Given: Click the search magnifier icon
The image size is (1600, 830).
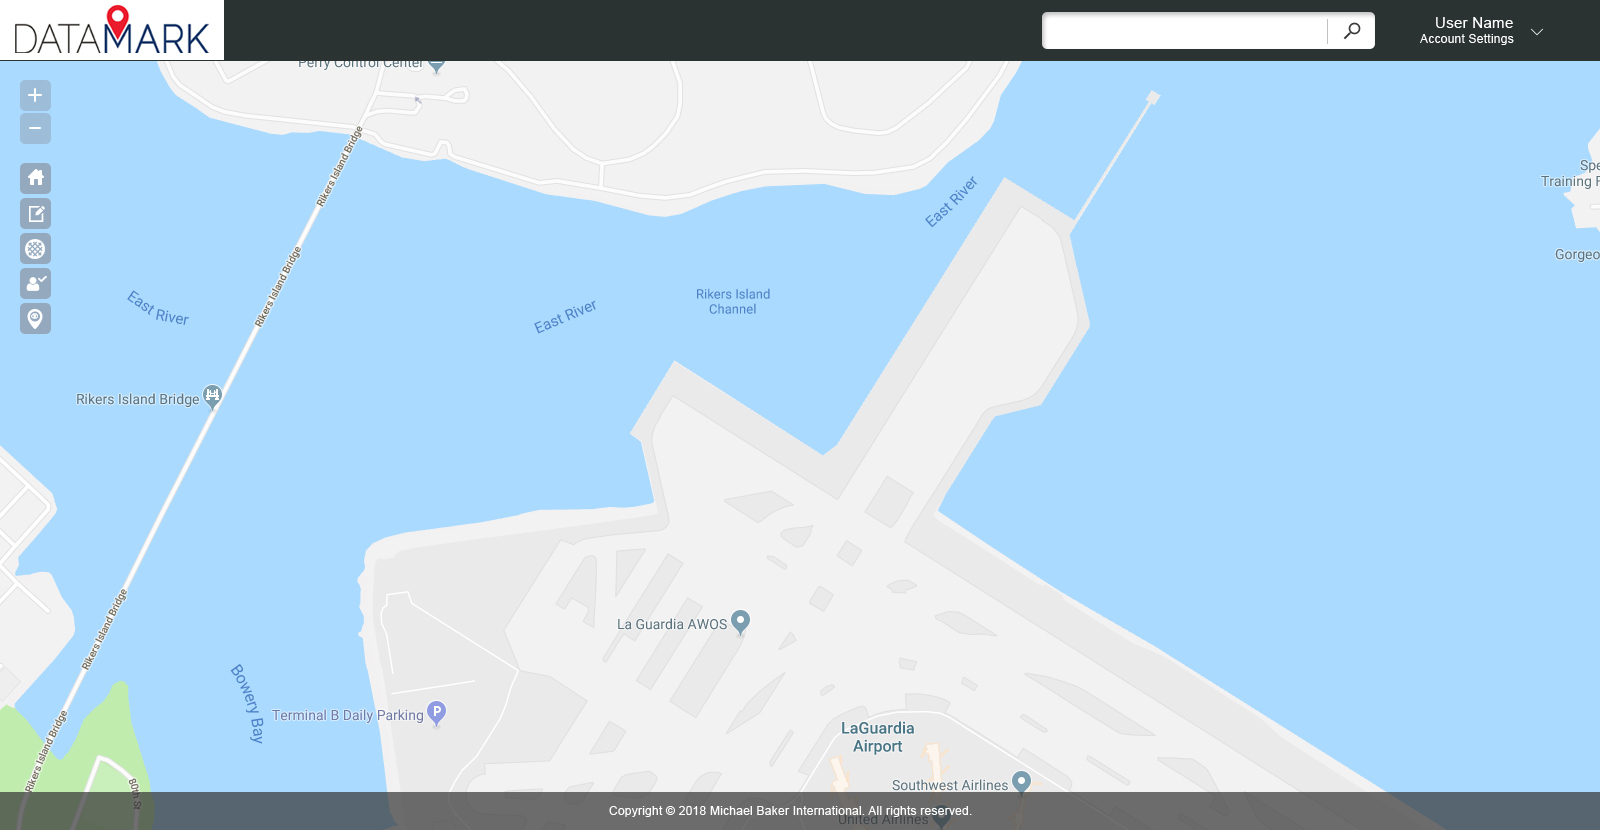Looking at the screenshot, I should [x=1352, y=31].
